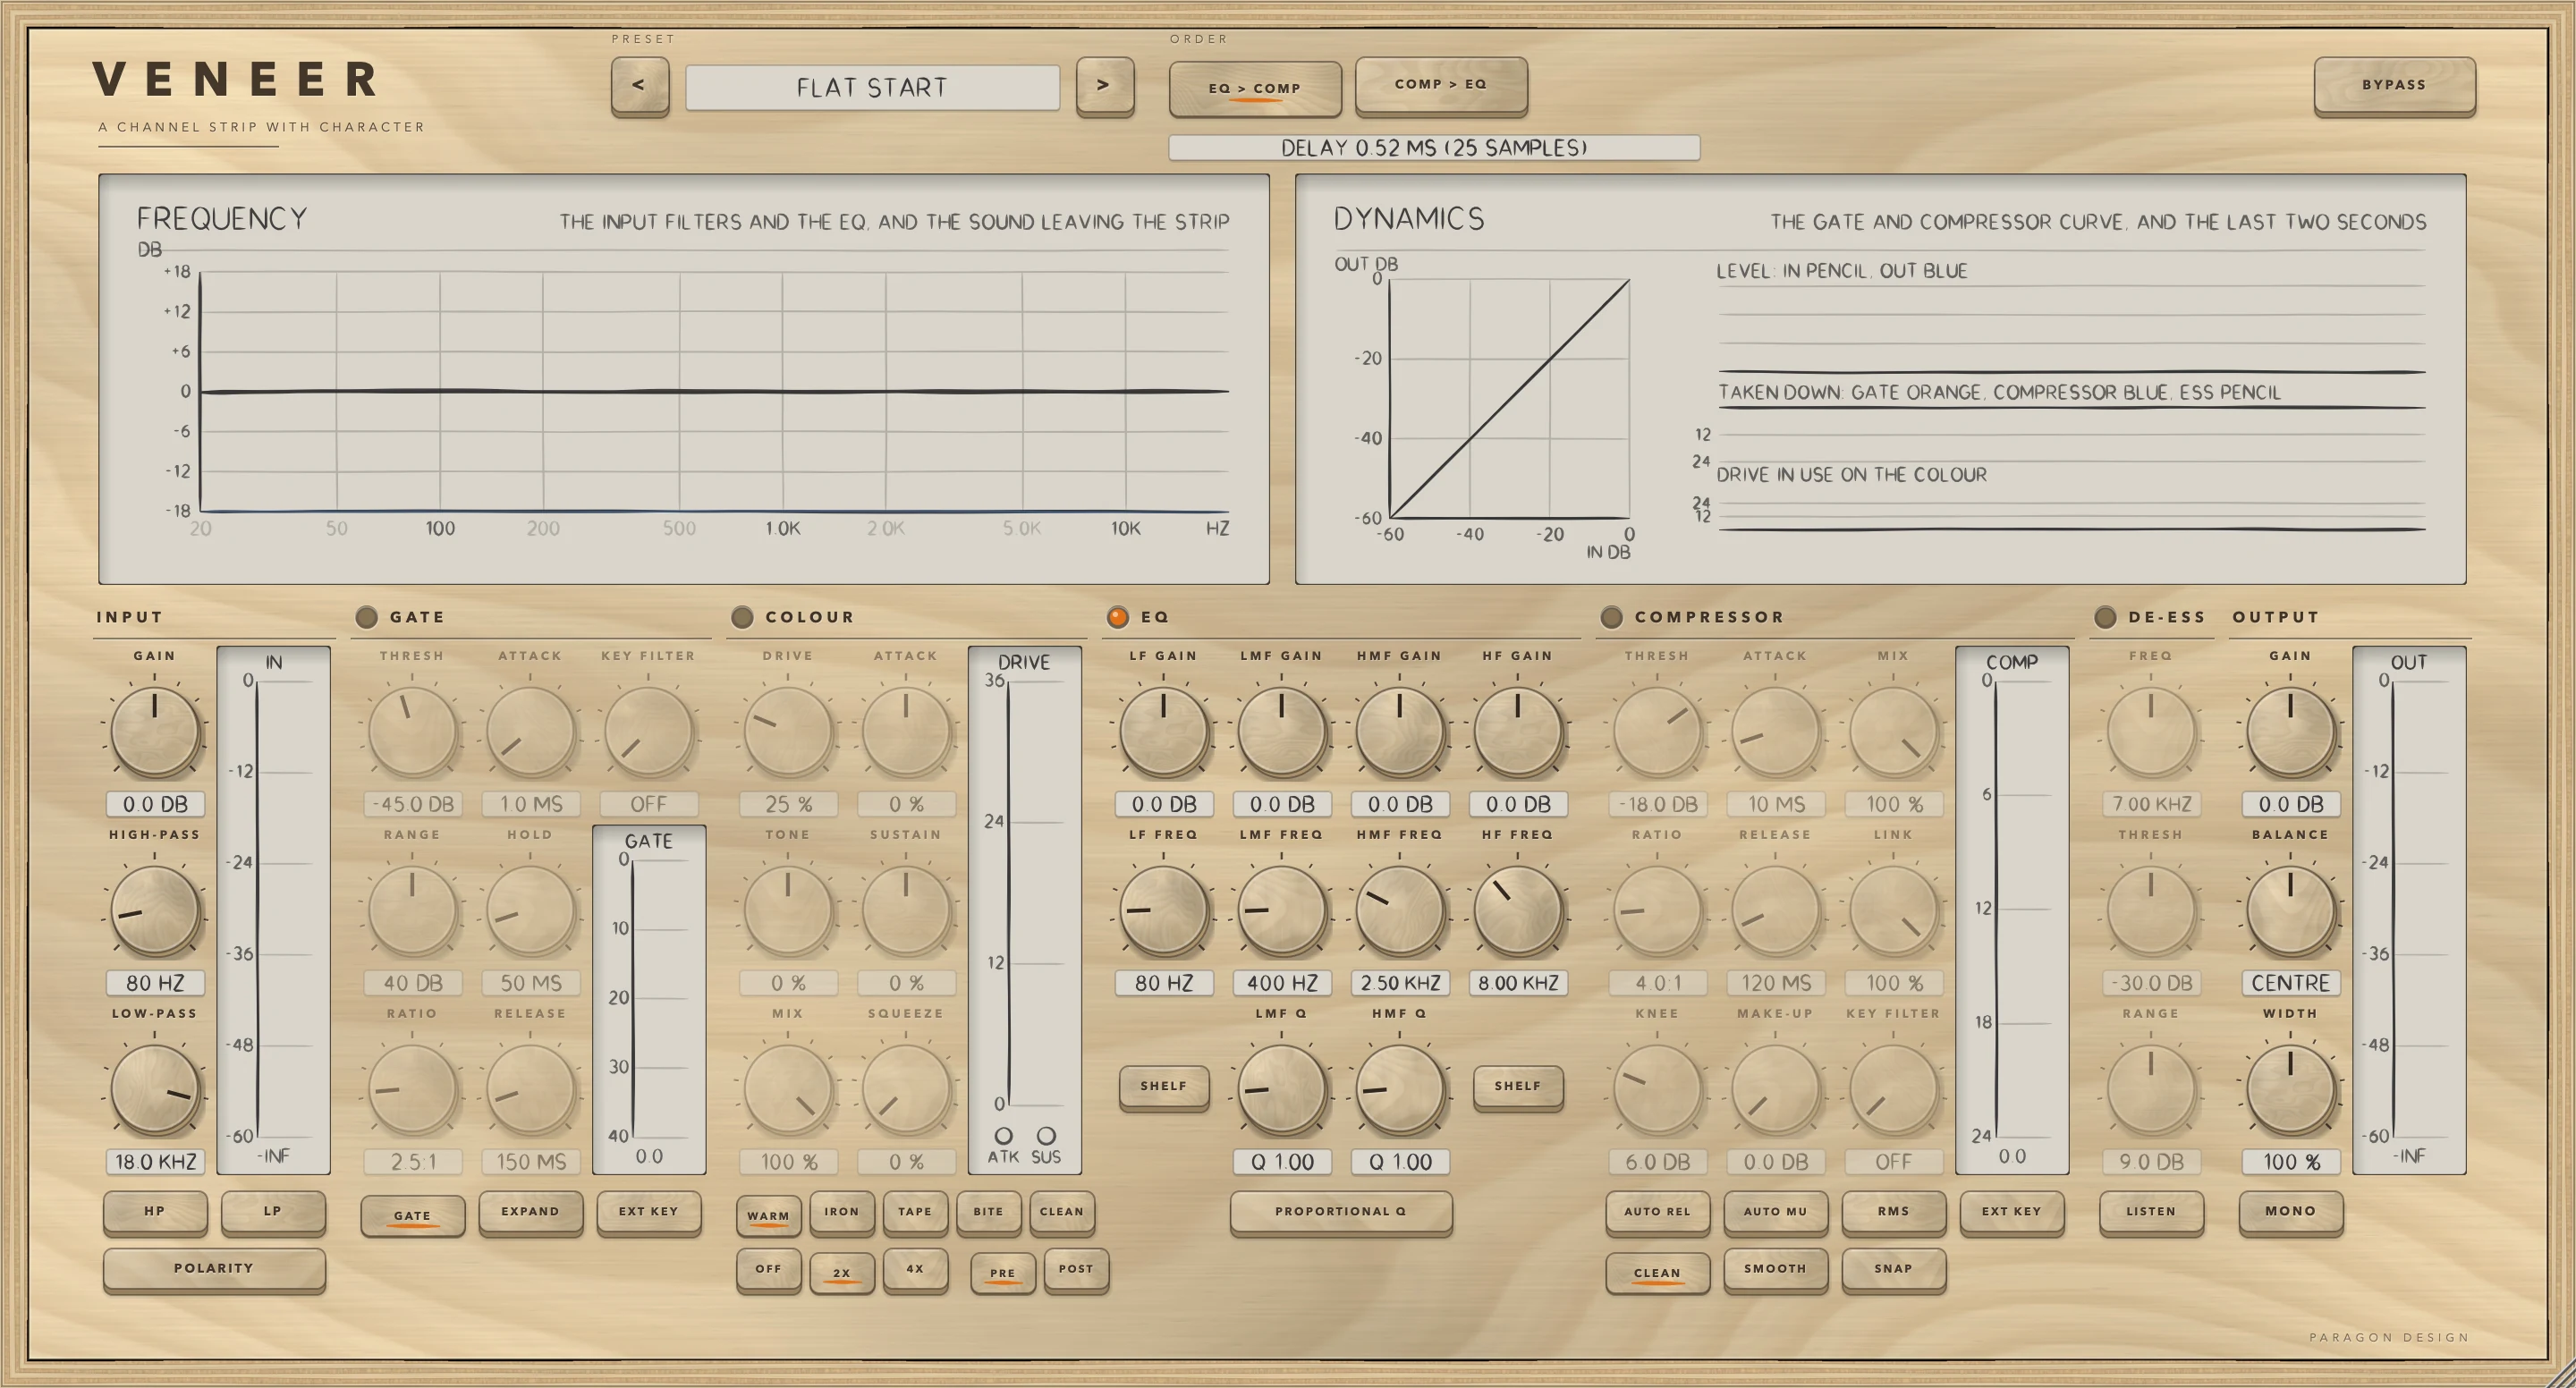The height and width of the screenshot is (1388, 2576).
Task: Set oversampling to 4X
Action: [915, 1268]
